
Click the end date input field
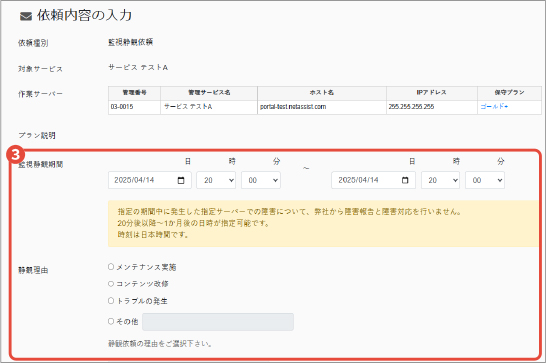tap(373, 180)
